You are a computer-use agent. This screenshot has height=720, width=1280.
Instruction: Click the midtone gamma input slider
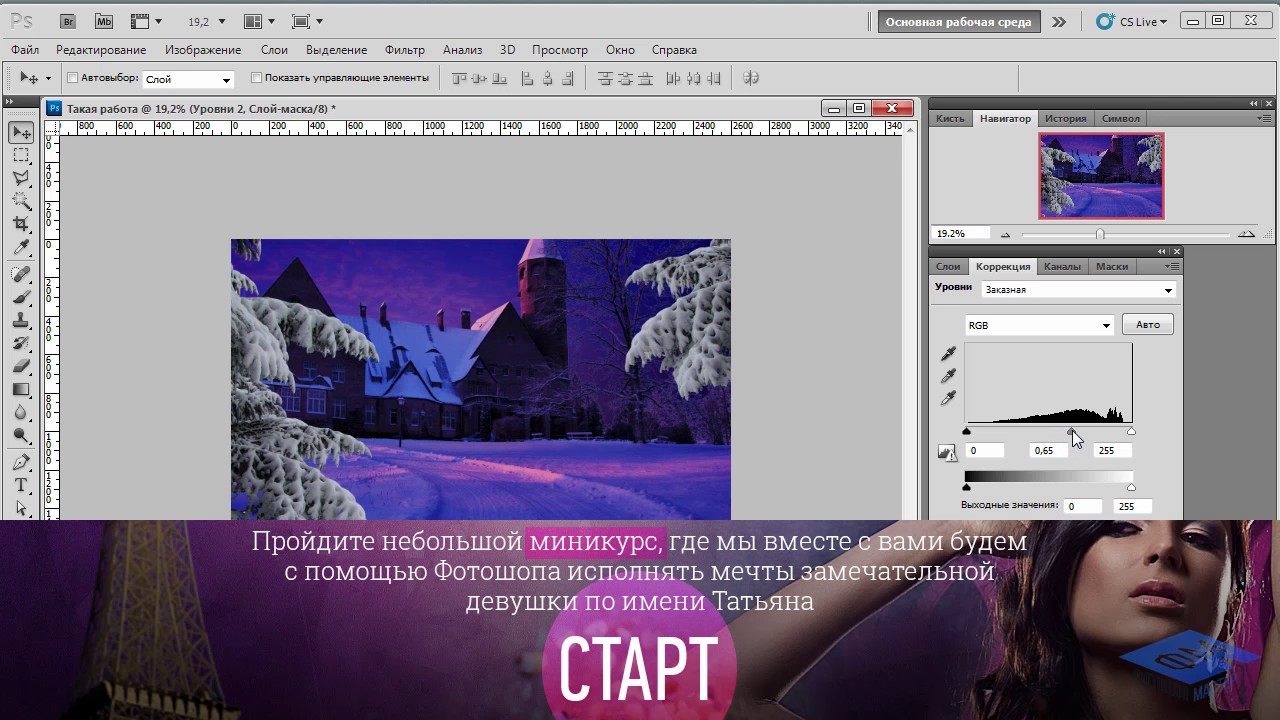[1071, 432]
